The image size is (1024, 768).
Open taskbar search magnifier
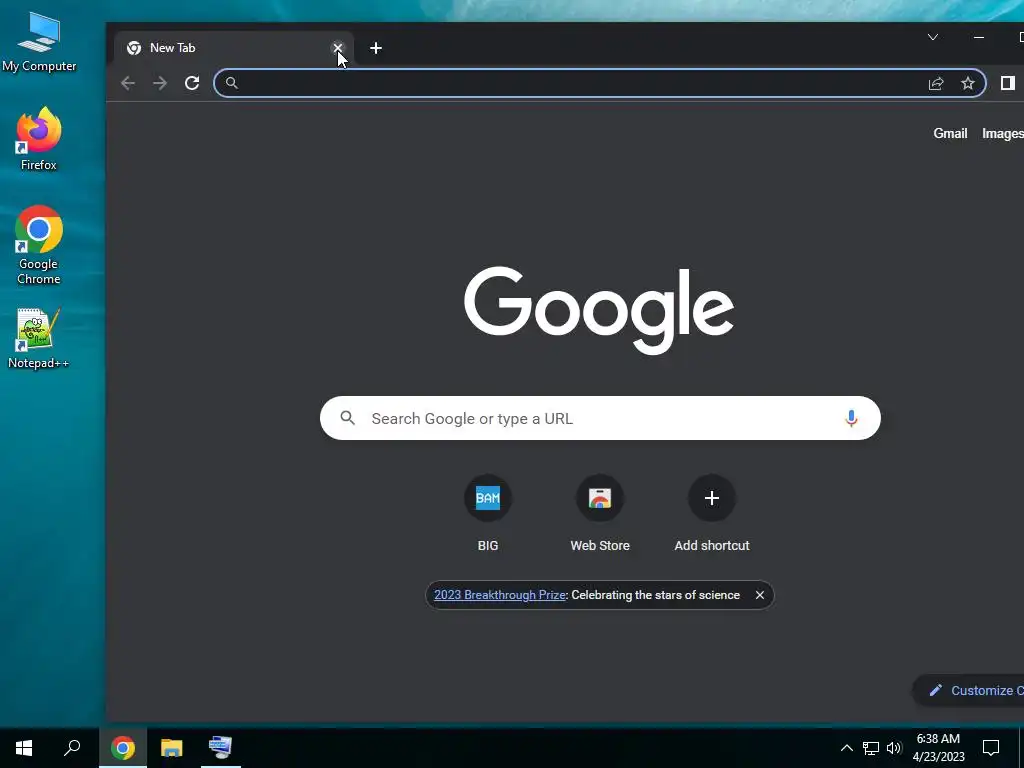click(72, 748)
